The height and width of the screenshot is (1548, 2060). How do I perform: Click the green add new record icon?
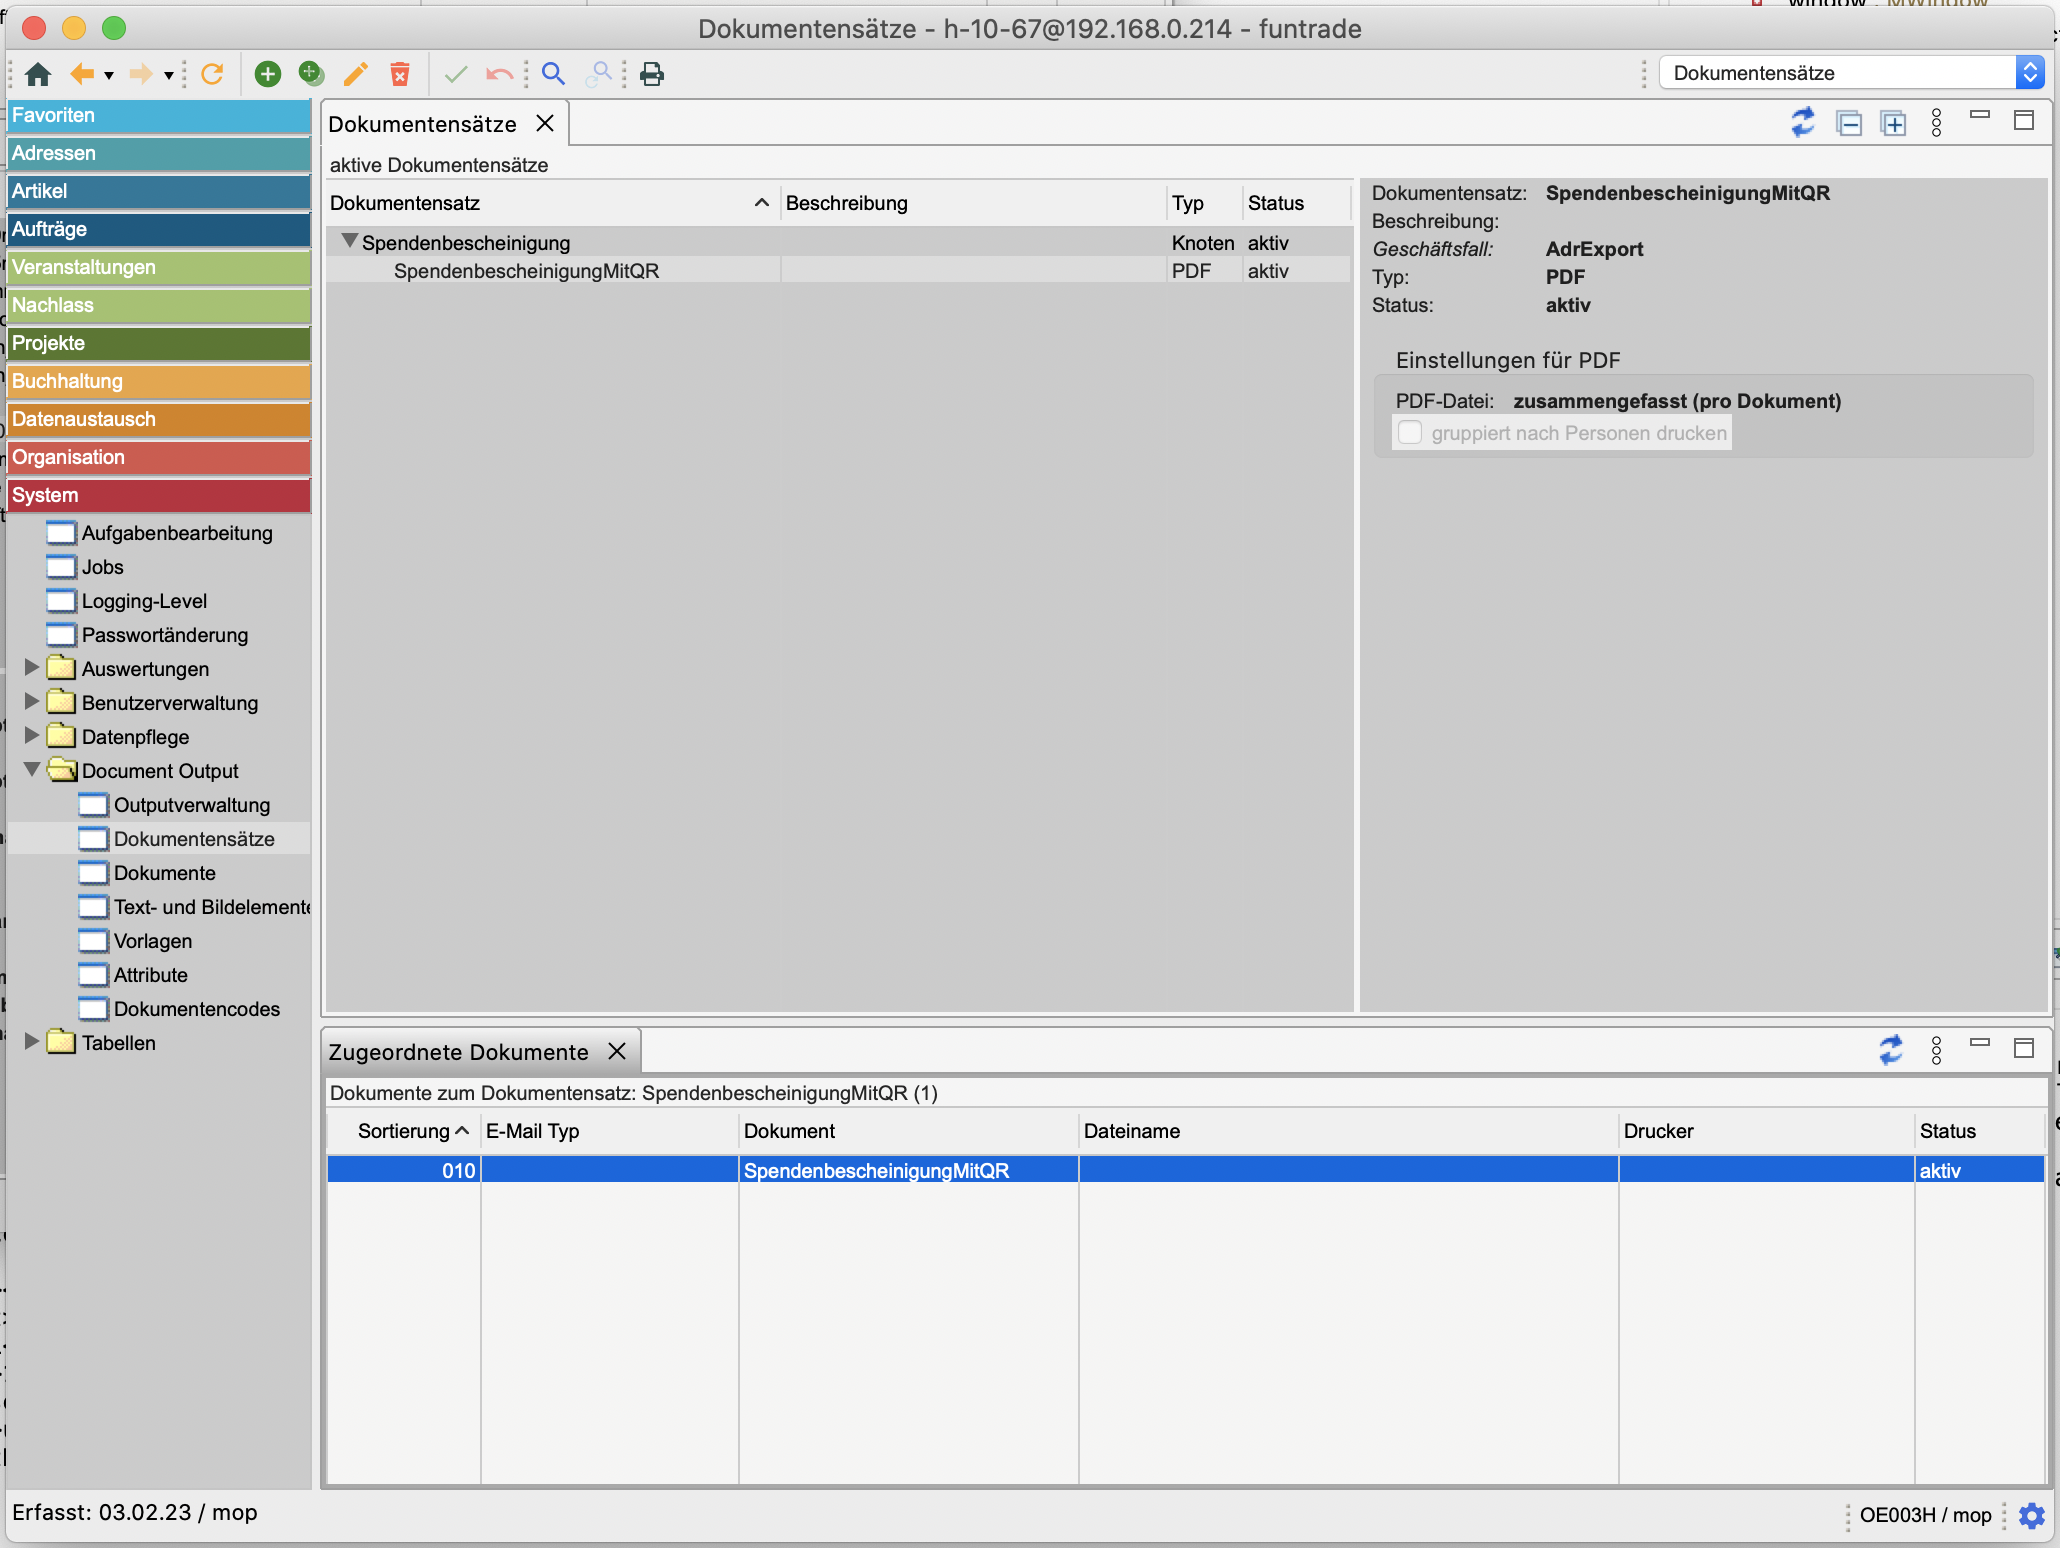tap(267, 74)
